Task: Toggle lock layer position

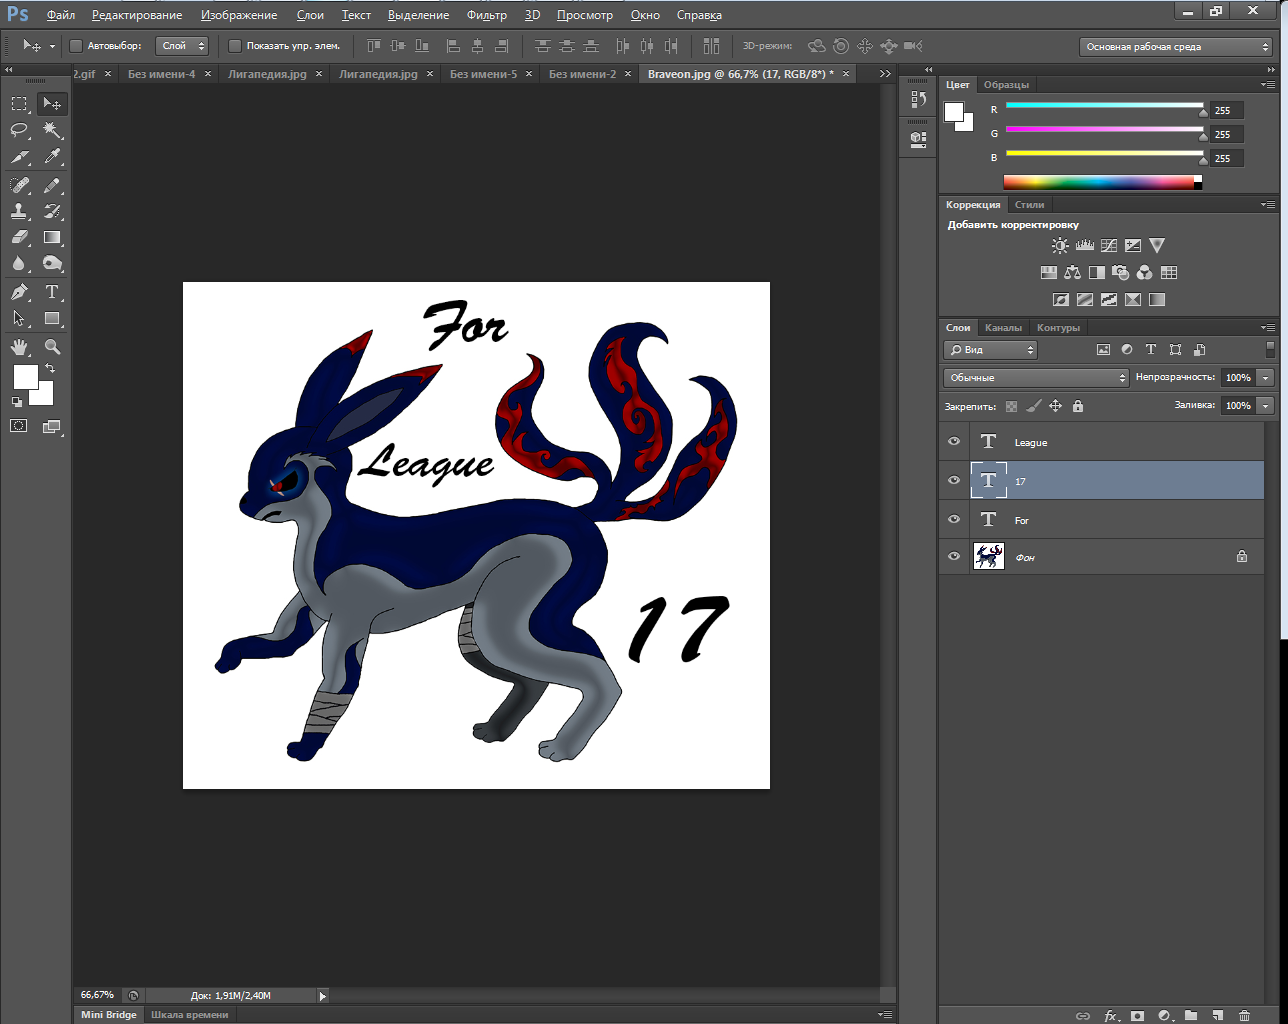Action: pos(1055,406)
